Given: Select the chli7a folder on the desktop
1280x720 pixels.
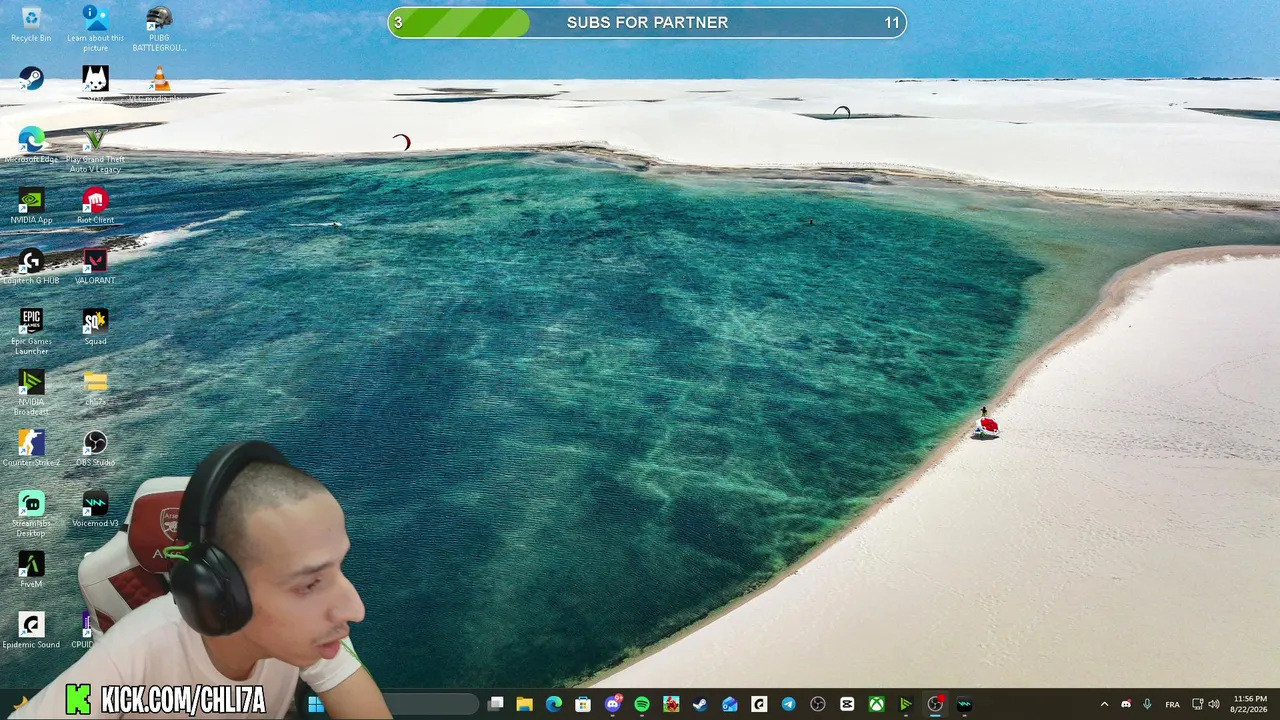Looking at the screenshot, I should point(95,388).
